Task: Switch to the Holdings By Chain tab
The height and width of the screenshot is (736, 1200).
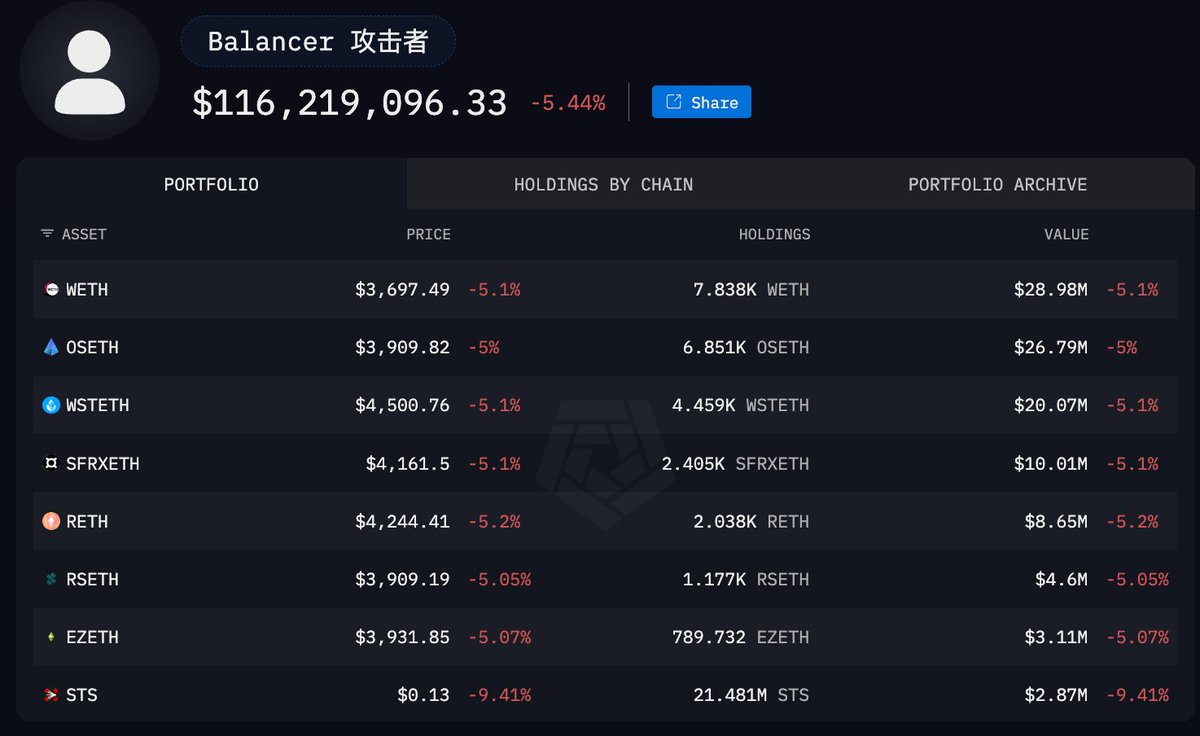Action: pyautogui.click(x=603, y=184)
